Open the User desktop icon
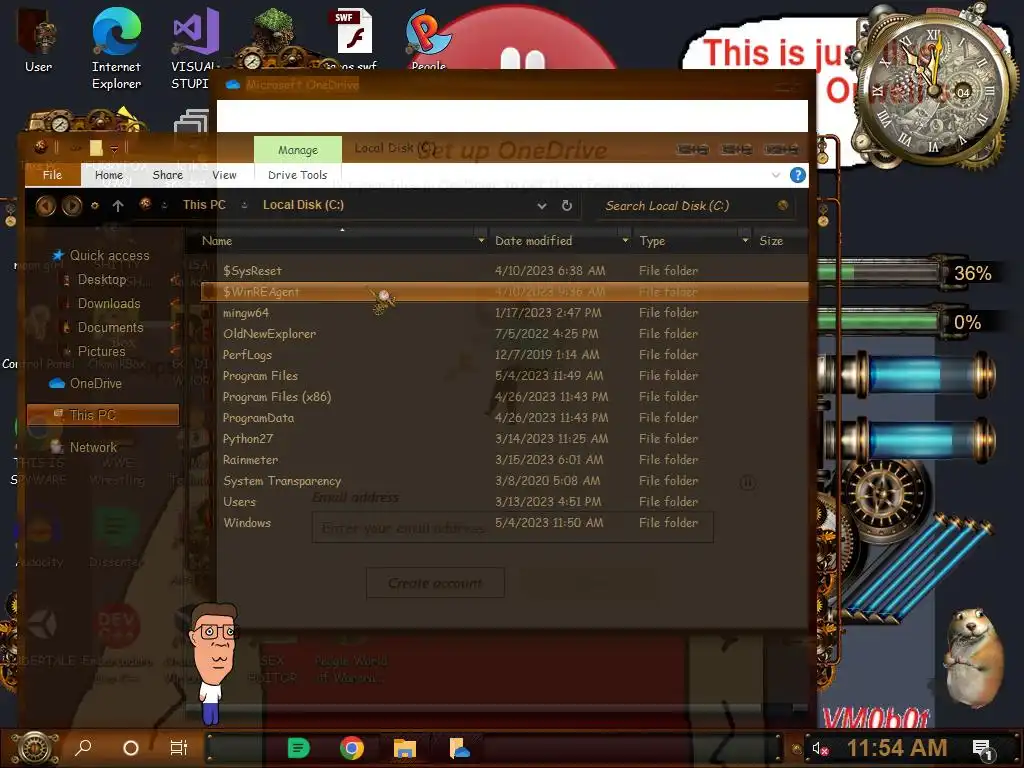The width and height of the screenshot is (1024, 768). click(39, 40)
